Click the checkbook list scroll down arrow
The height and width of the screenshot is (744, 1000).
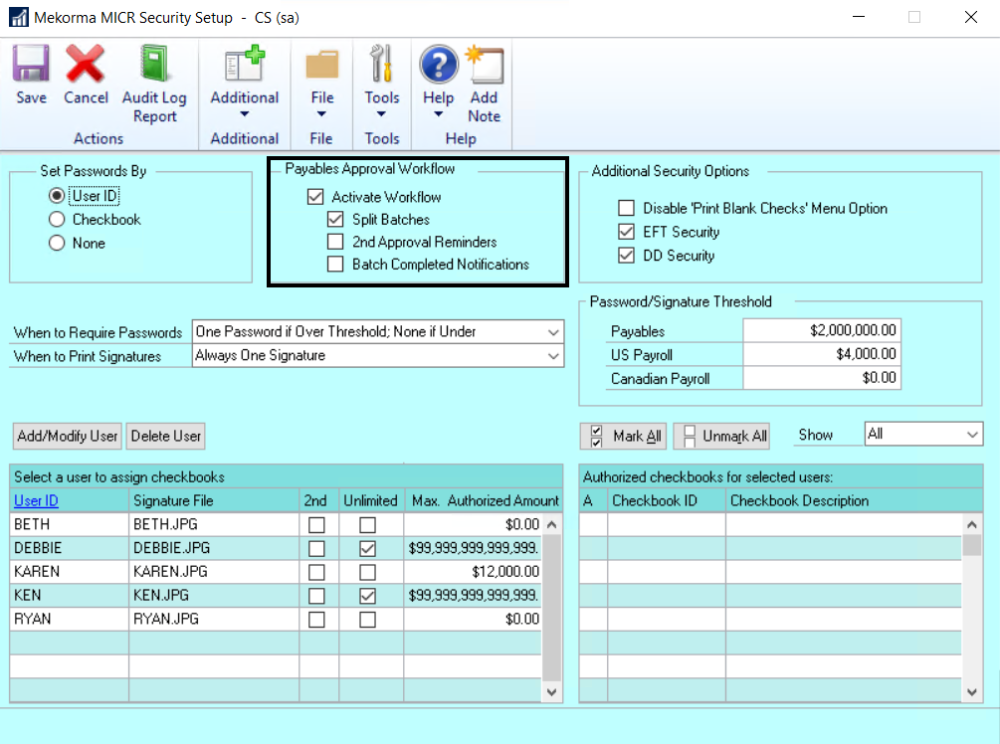[x=972, y=692]
